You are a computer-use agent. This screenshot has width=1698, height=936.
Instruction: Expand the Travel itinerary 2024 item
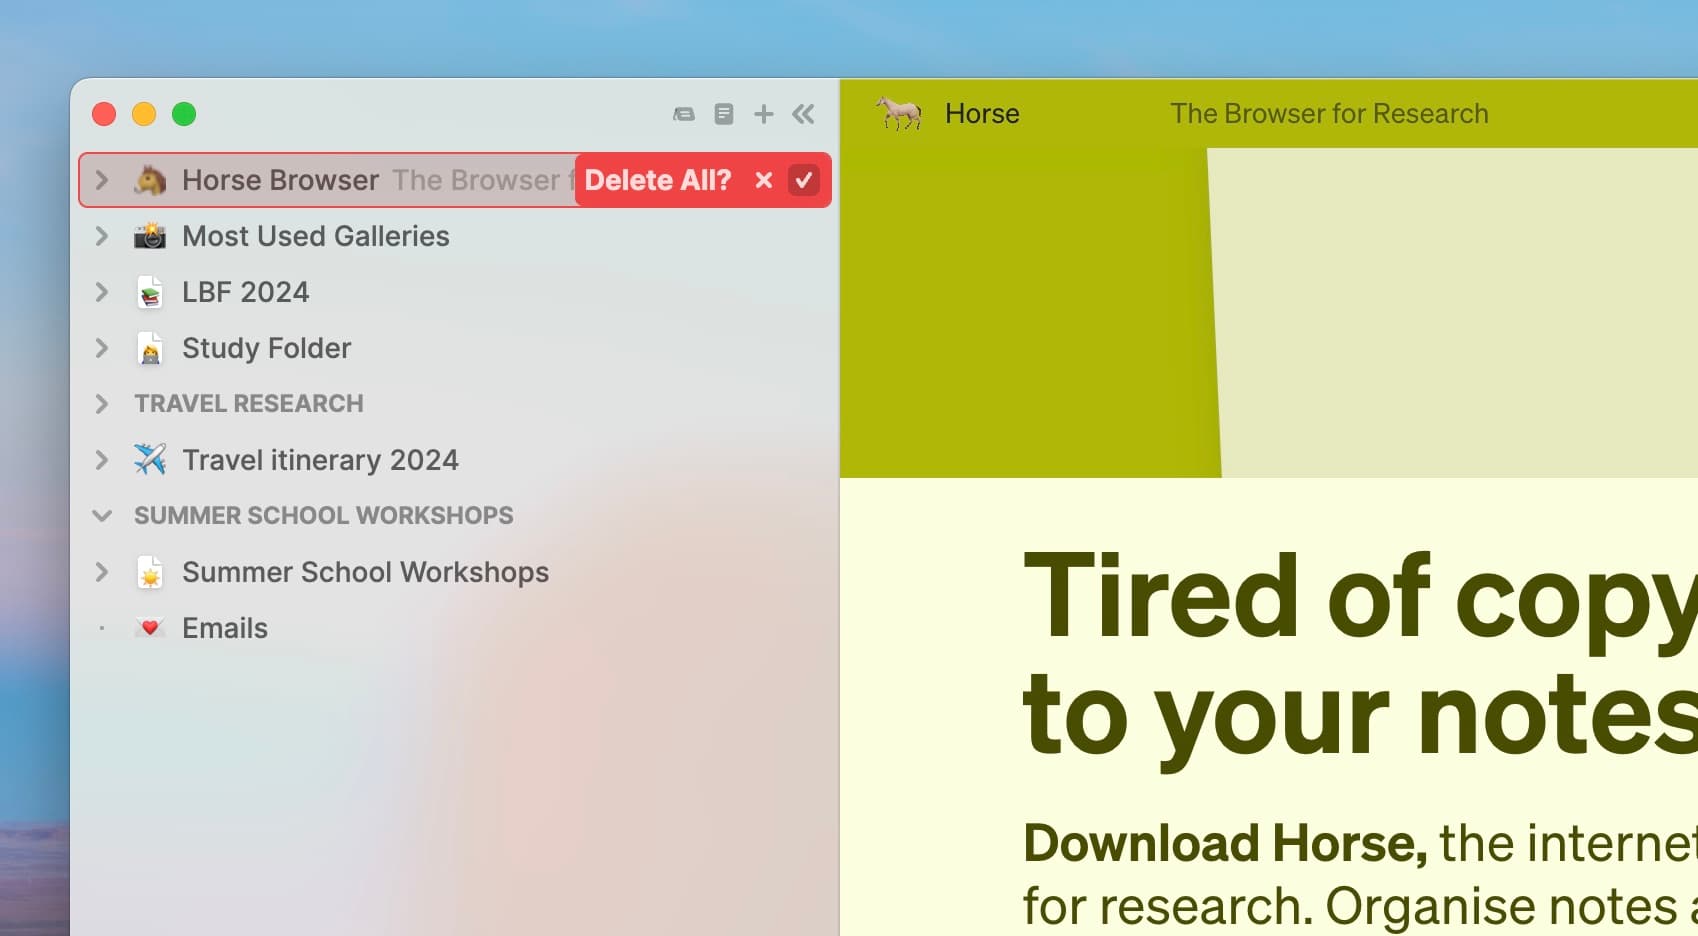point(102,459)
